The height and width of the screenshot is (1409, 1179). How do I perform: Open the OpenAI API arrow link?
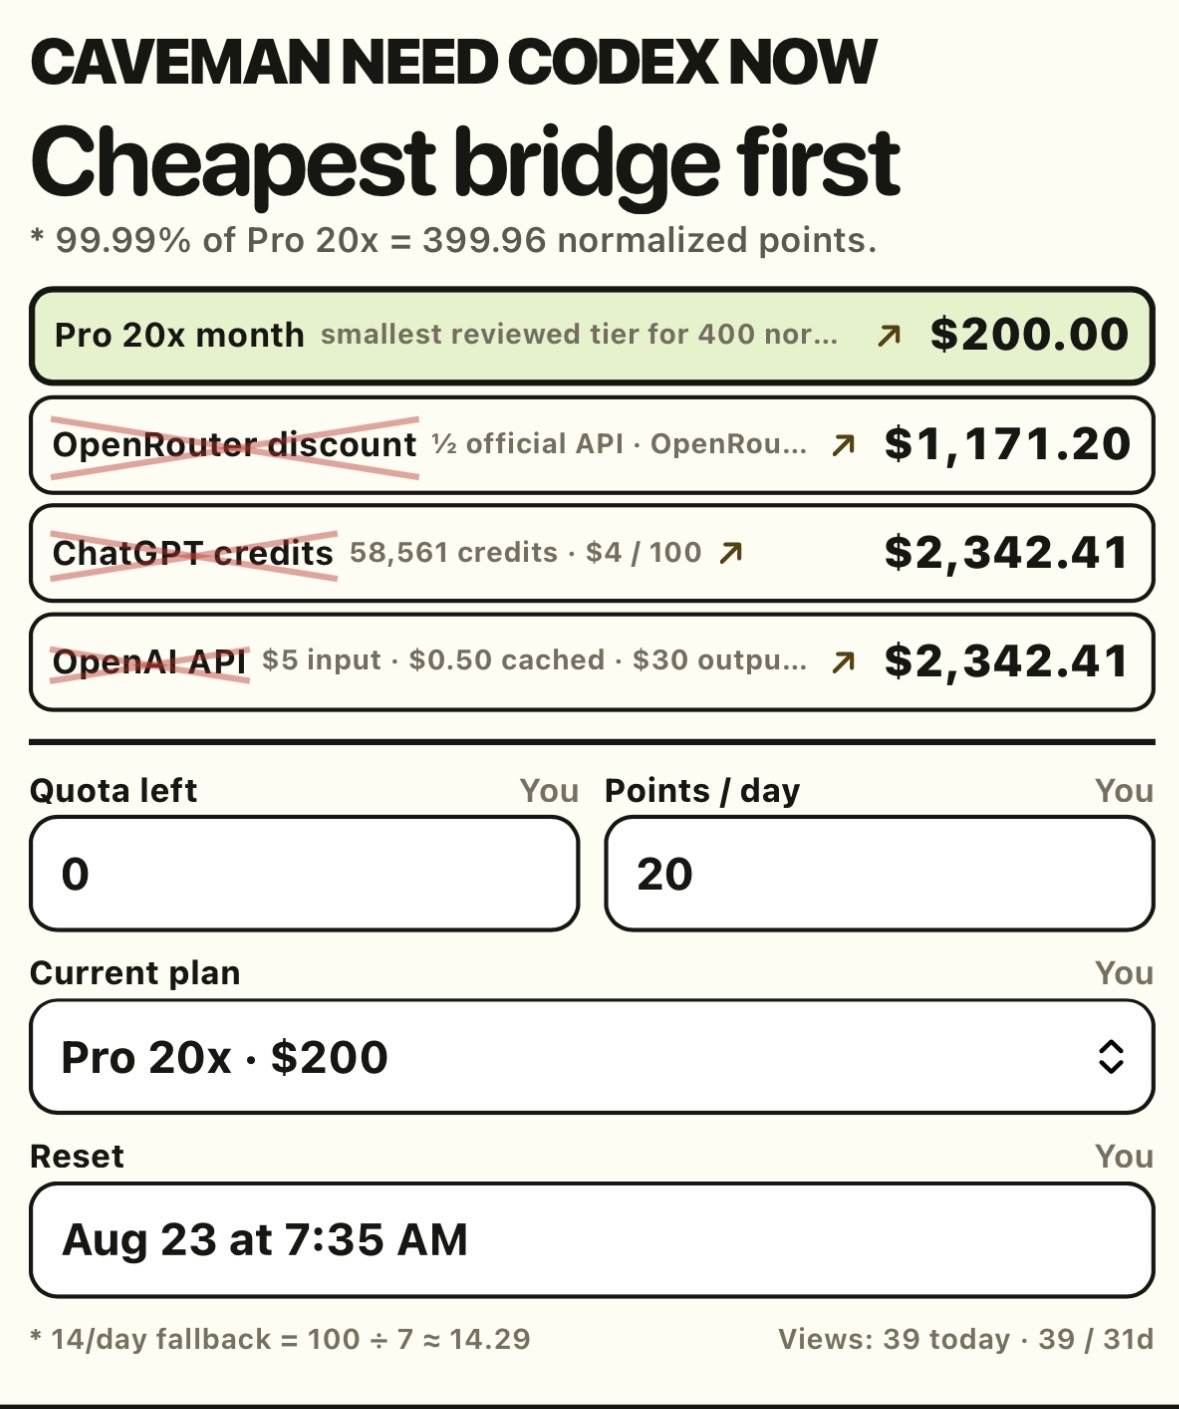[x=844, y=661]
